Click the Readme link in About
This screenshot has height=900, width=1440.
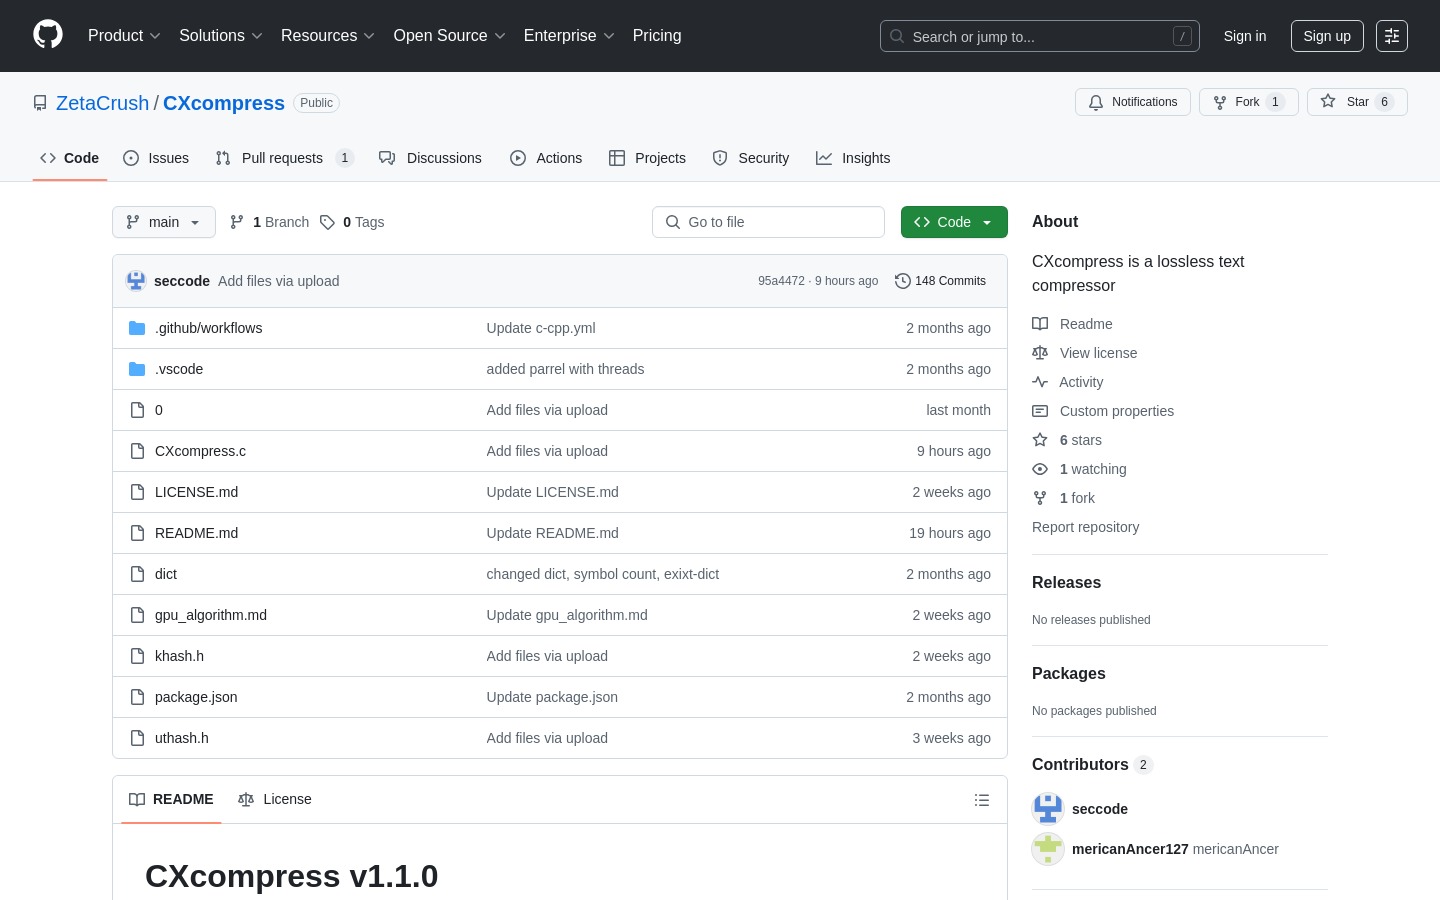tap(1072, 324)
